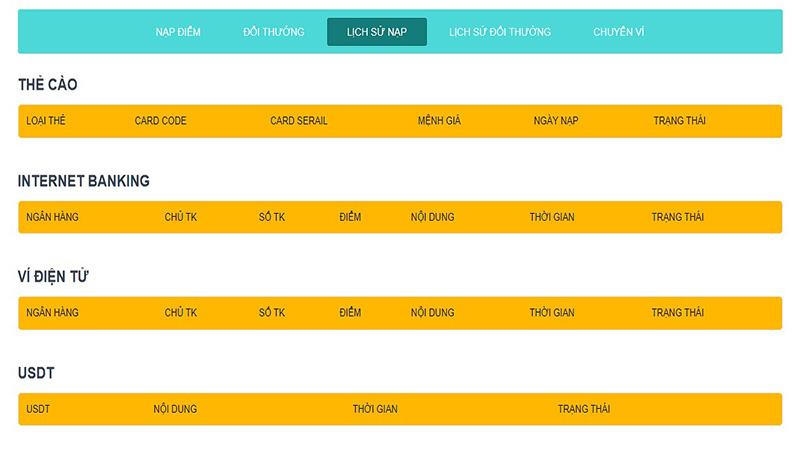Viewport: 800px width, 450px height.
Task: Switch to the ĐỔI THƯỞNG tab
Action: tap(273, 32)
